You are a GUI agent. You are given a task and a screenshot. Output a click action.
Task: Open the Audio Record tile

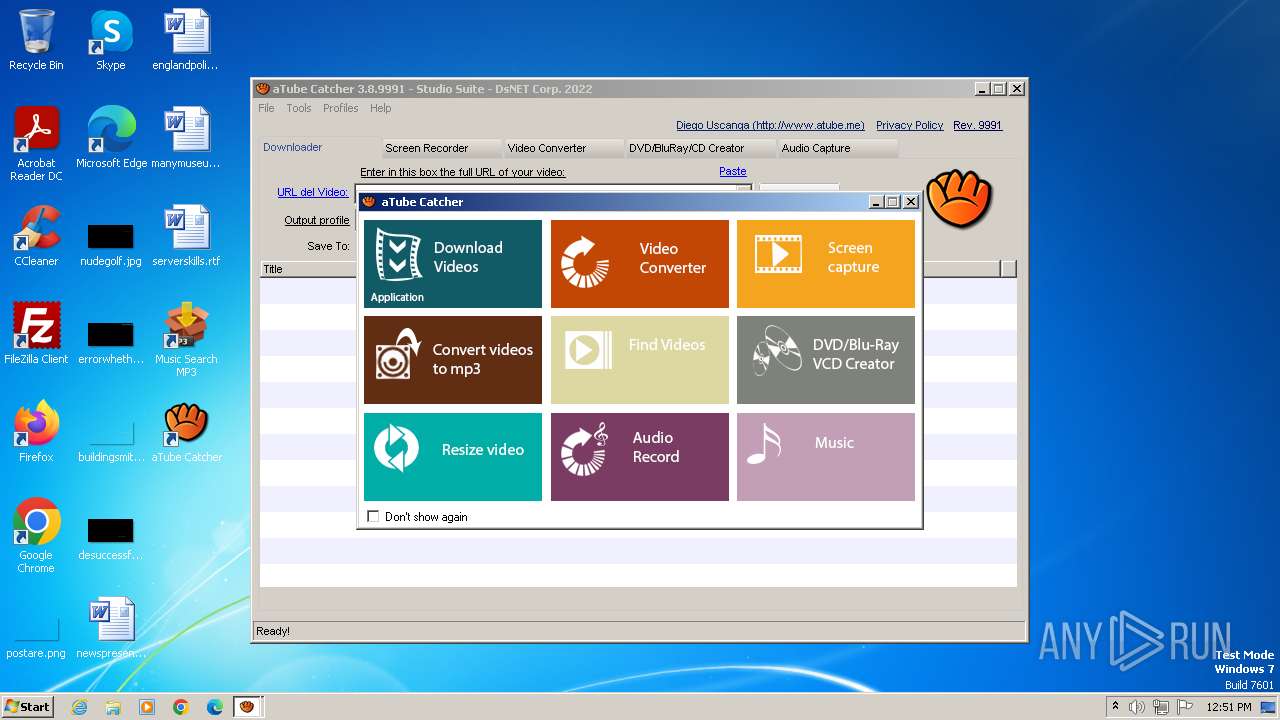tap(640, 457)
